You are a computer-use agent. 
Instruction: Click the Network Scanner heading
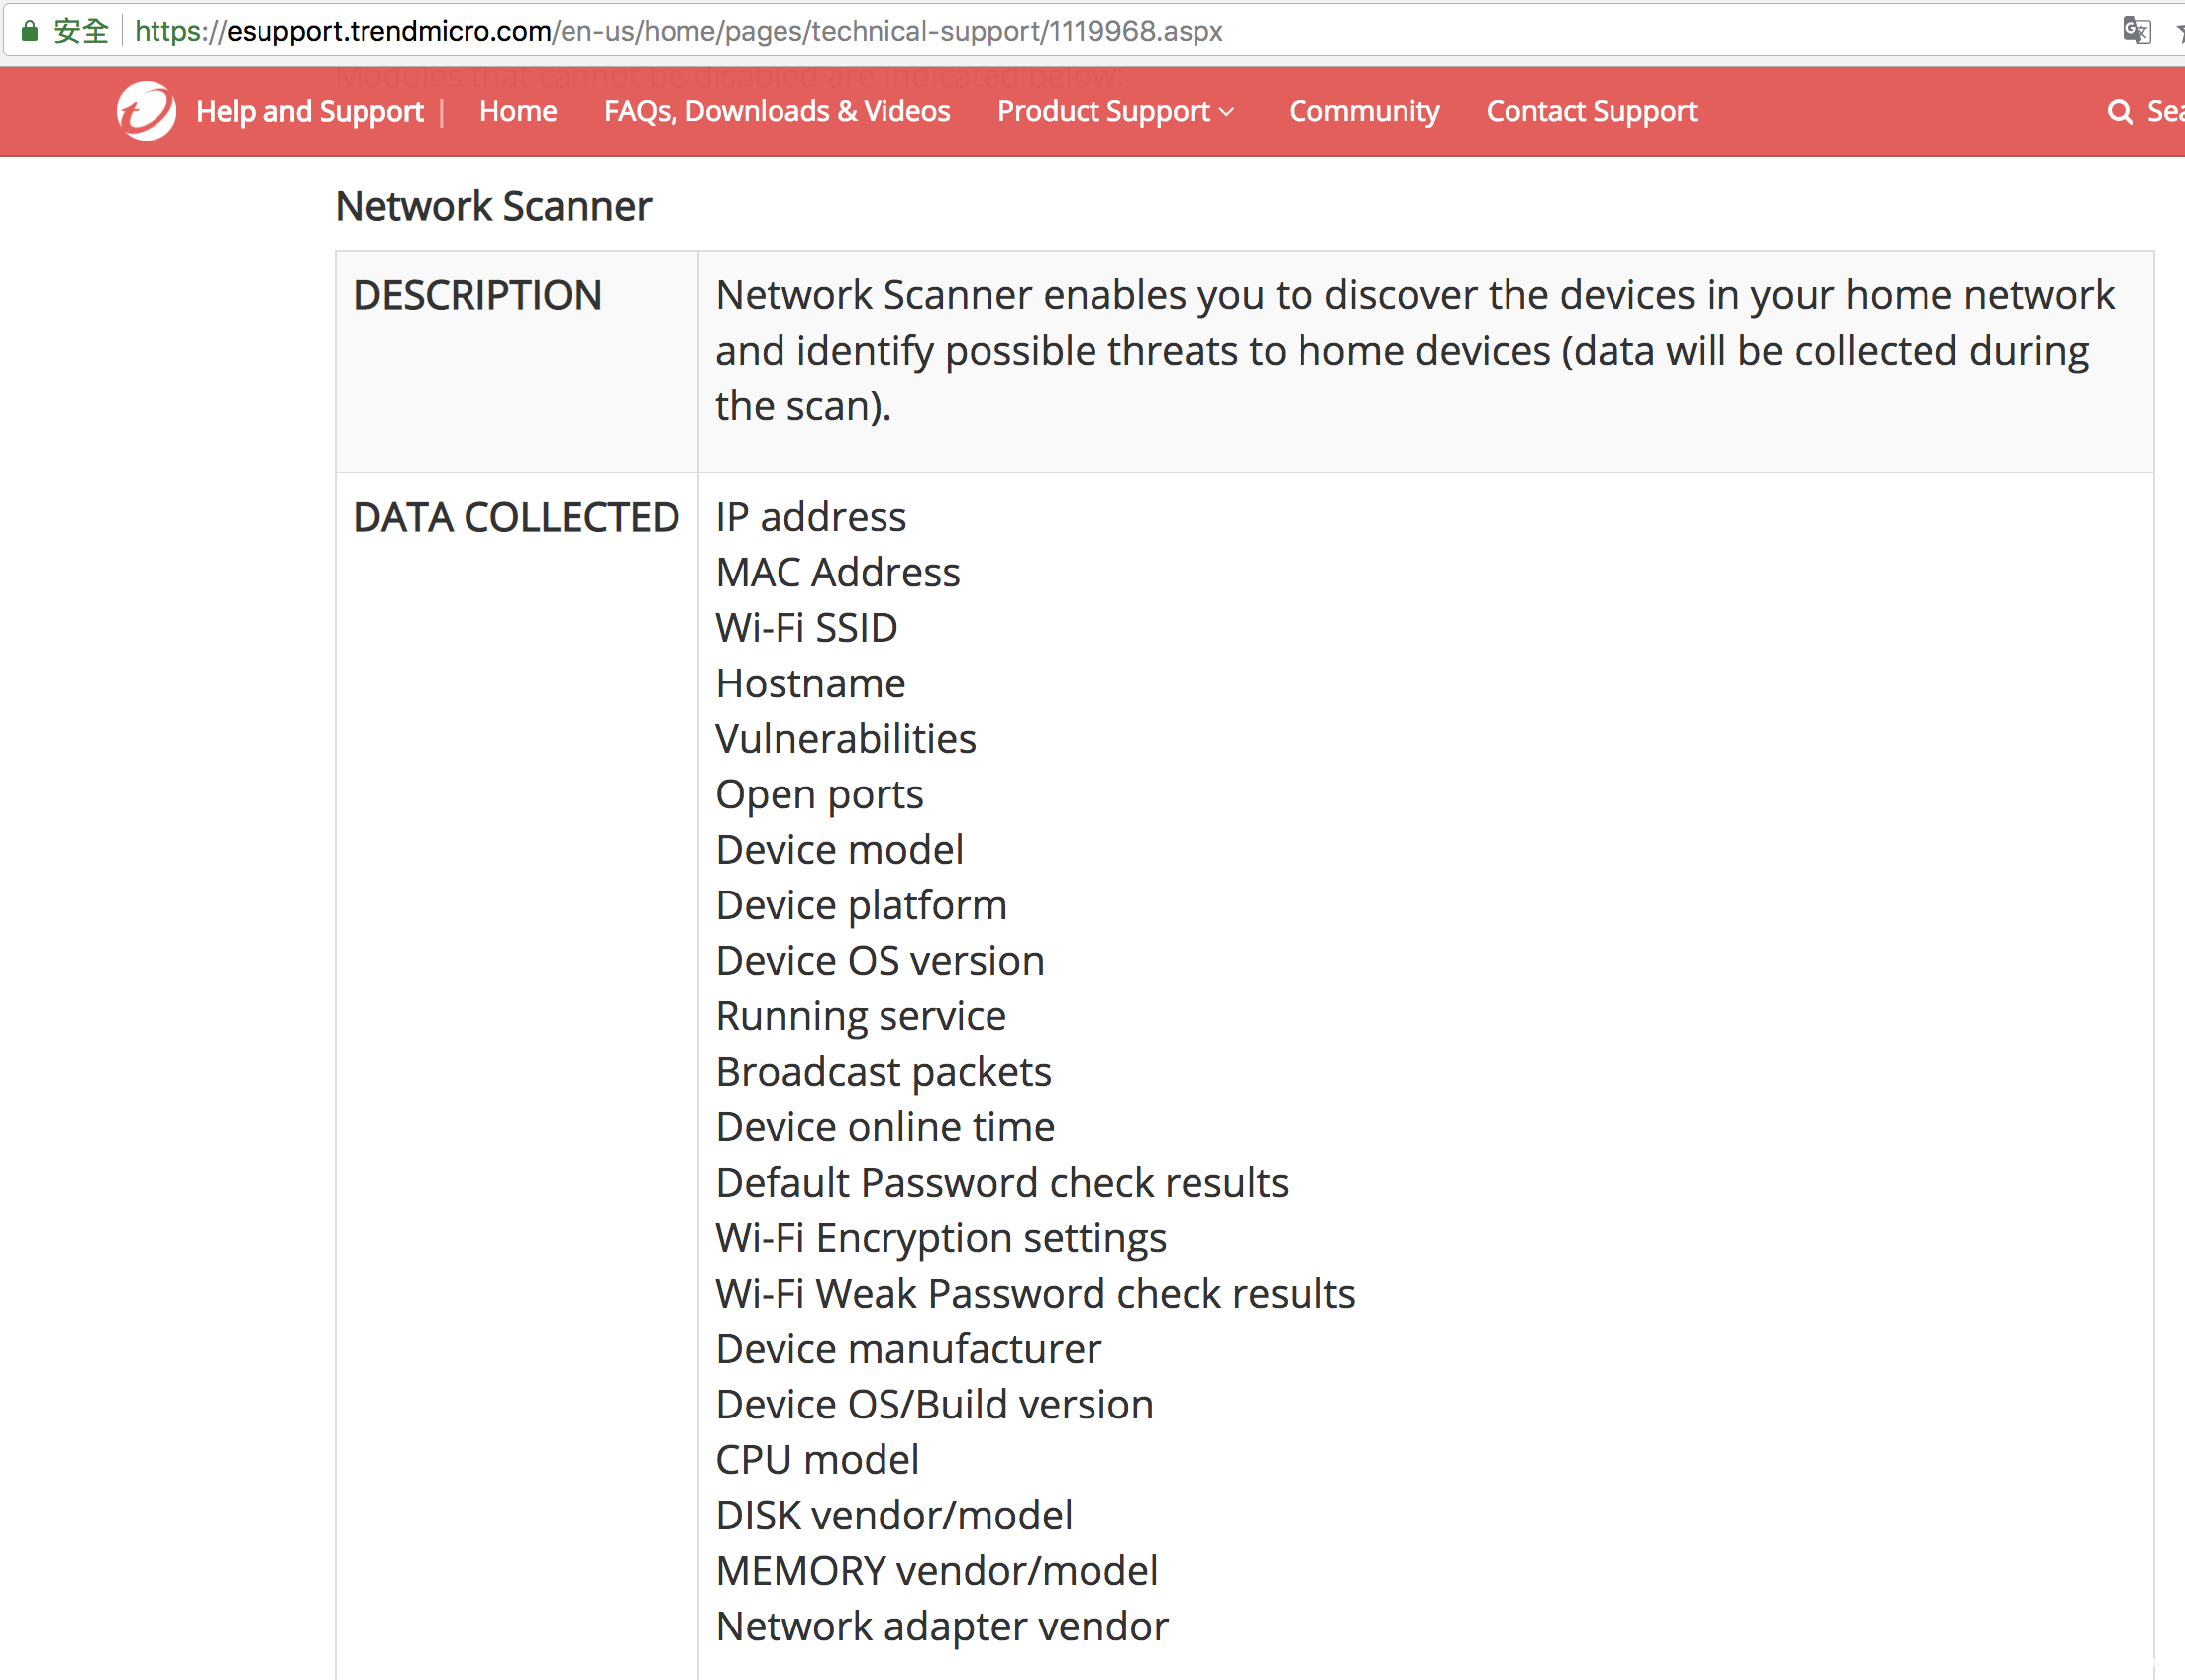(493, 207)
